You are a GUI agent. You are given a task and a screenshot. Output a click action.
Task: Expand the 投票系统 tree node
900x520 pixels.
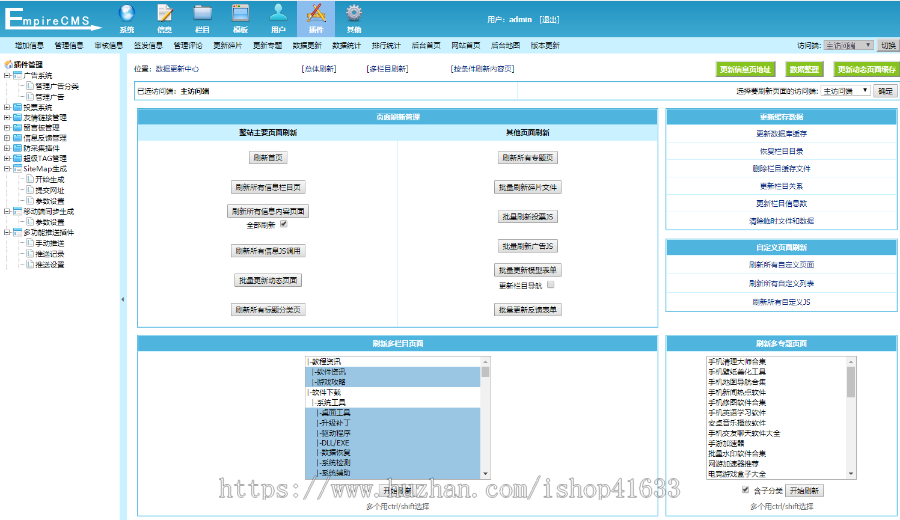tap(7, 107)
